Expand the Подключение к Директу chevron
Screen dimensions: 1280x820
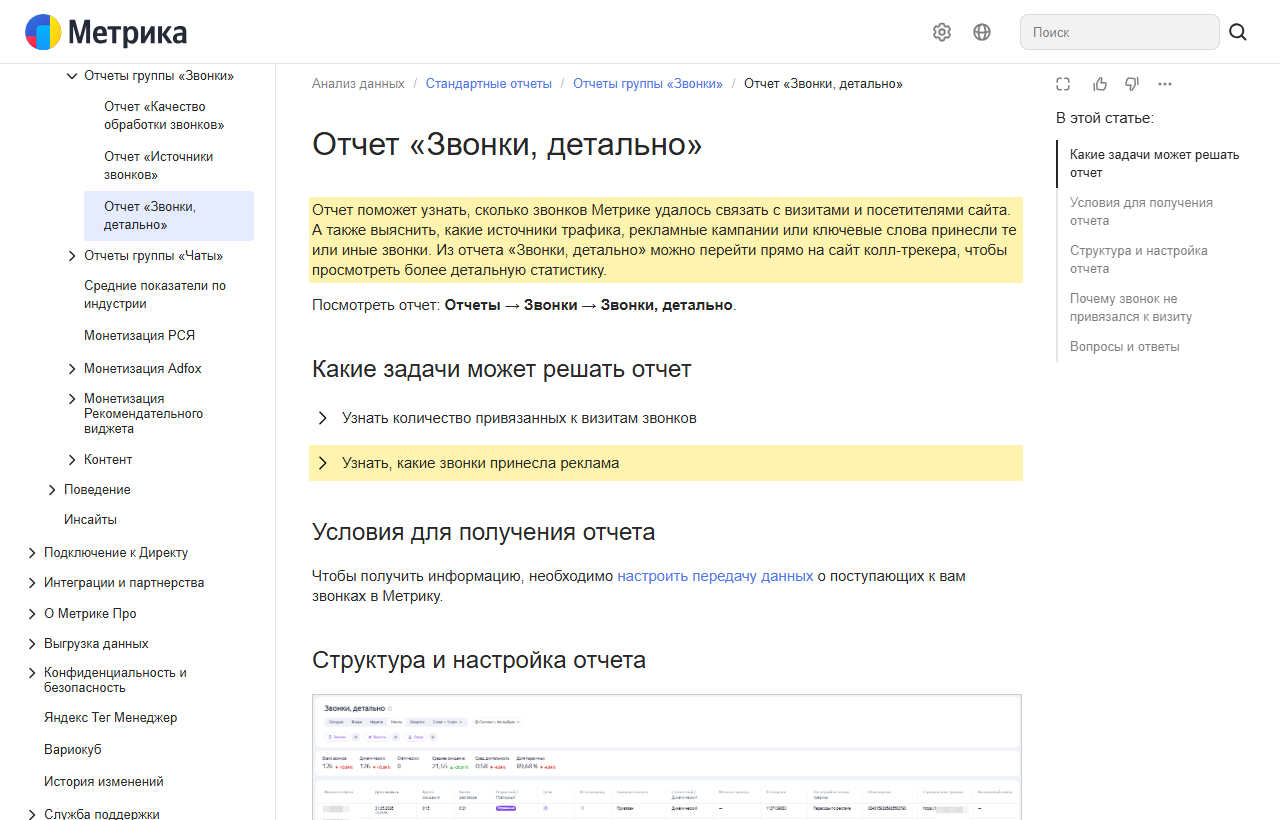(x=32, y=553)
